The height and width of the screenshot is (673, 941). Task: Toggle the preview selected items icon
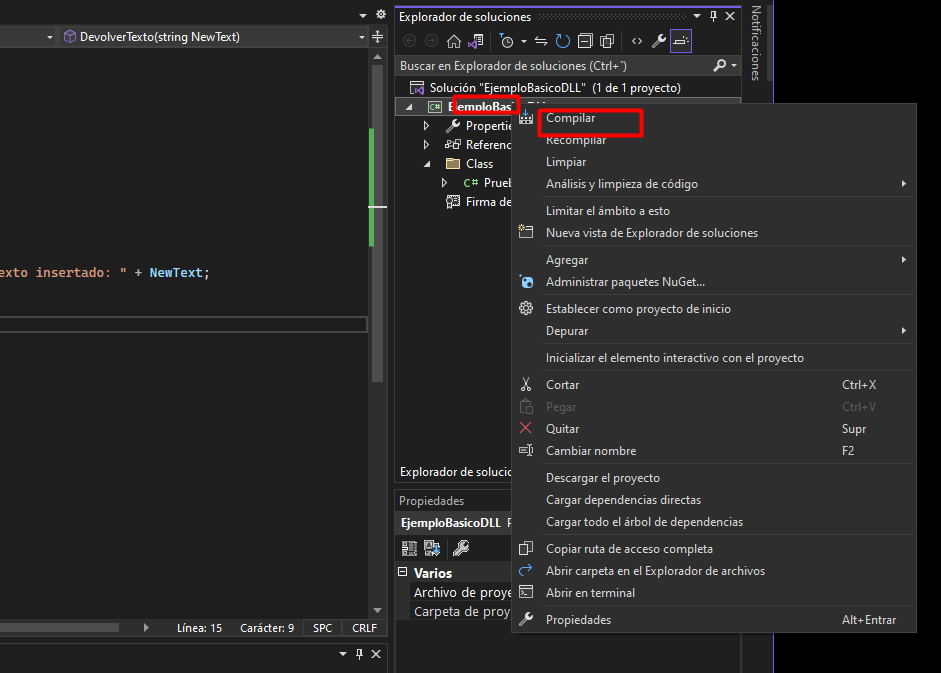(x=681, y=41)
